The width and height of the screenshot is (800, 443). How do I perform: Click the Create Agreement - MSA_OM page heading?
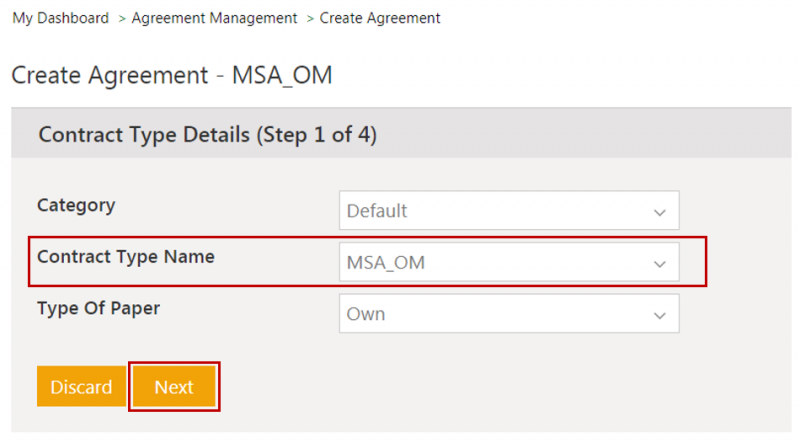point(171,74)
